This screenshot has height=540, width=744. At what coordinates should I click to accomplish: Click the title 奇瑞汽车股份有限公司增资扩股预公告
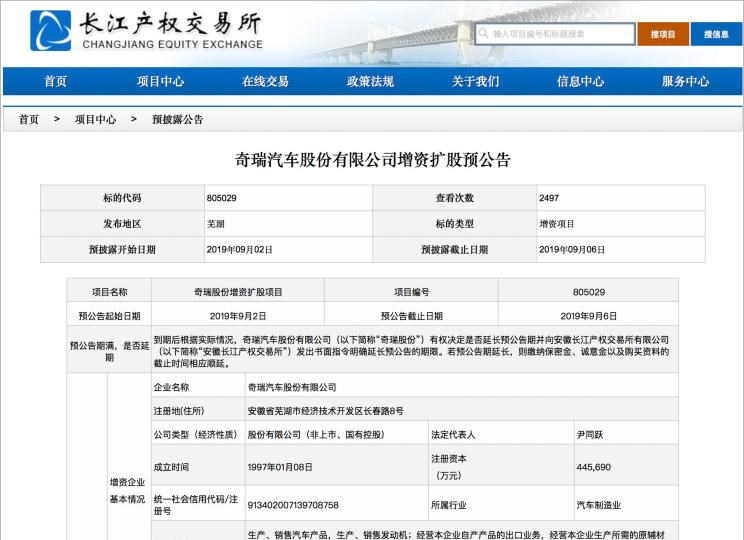pyautogui.click(x=372, y=159)
